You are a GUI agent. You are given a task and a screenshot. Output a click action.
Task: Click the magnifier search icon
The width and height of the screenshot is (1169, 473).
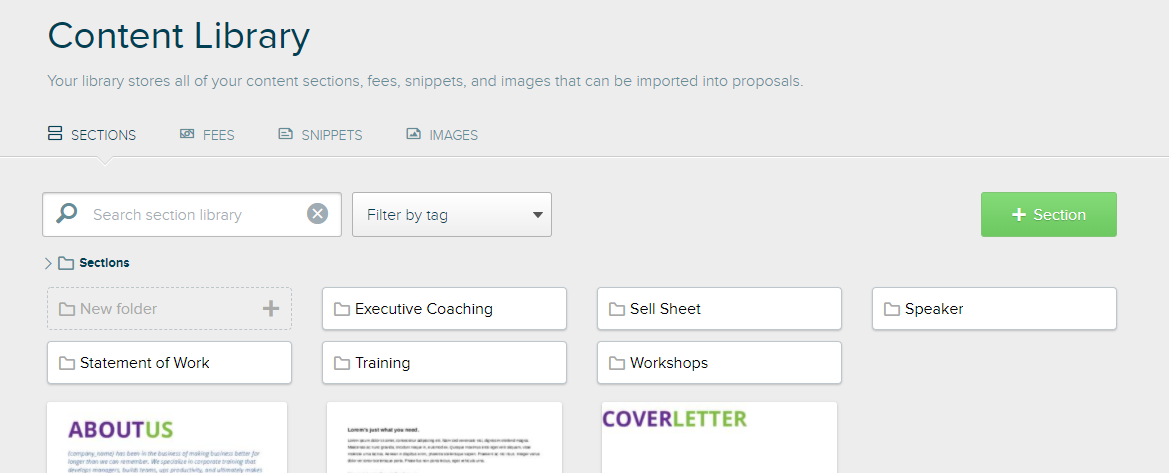[x=67, y=213]
